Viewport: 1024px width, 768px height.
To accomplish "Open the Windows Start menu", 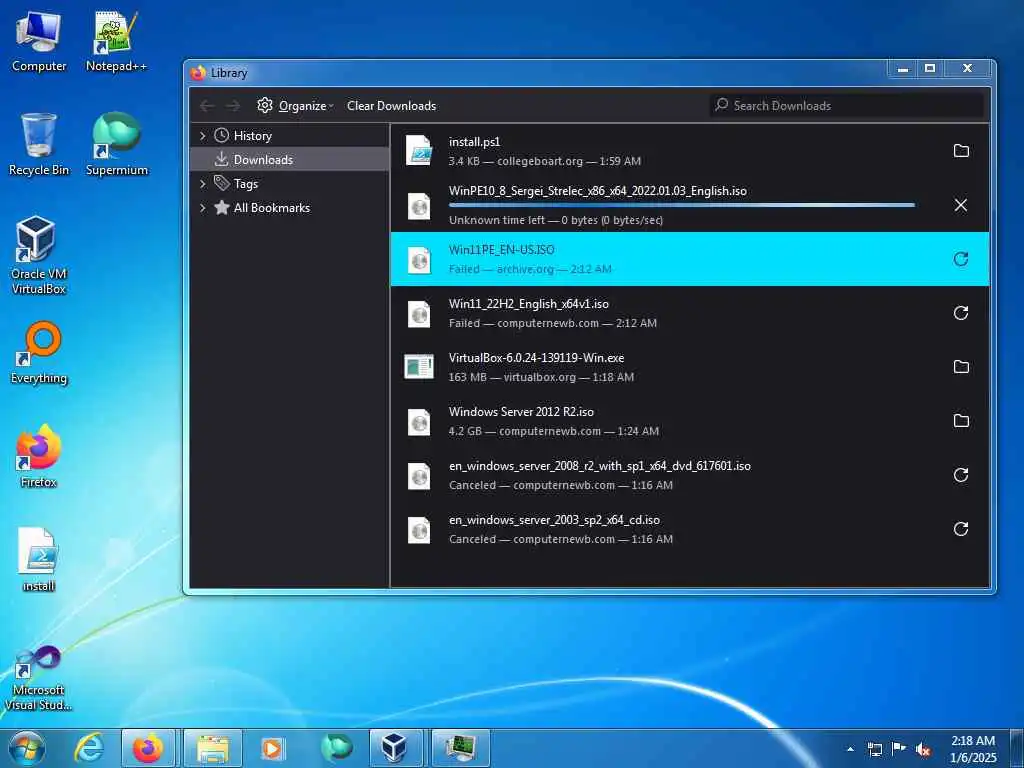I will tap(27, 748).
